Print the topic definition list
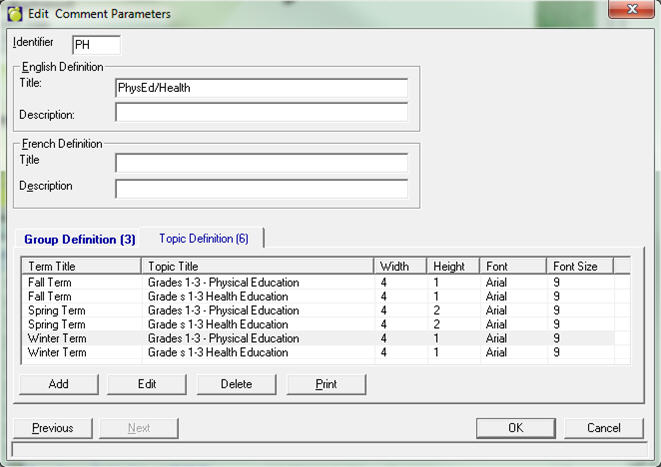The width and height of the screenshot is (661, 467). point(326,384)
